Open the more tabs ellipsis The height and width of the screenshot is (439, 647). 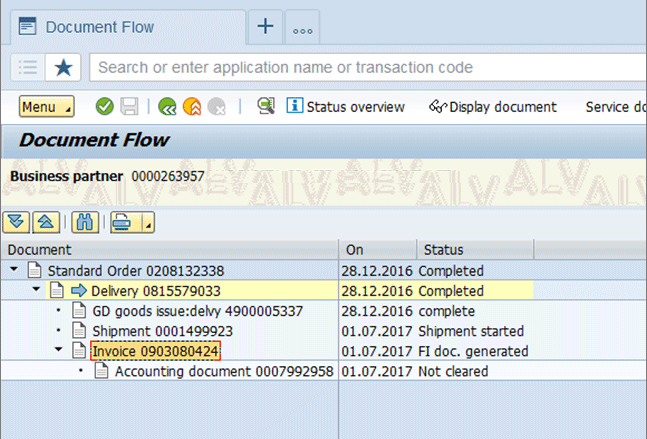tap(302, 27)
